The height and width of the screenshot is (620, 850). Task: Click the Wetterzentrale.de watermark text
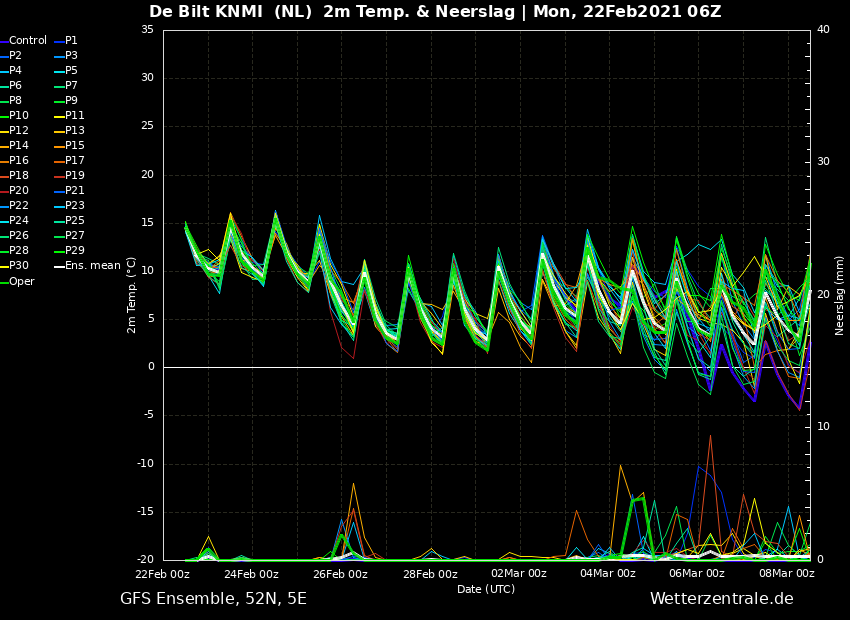click(x=722, y=599)
